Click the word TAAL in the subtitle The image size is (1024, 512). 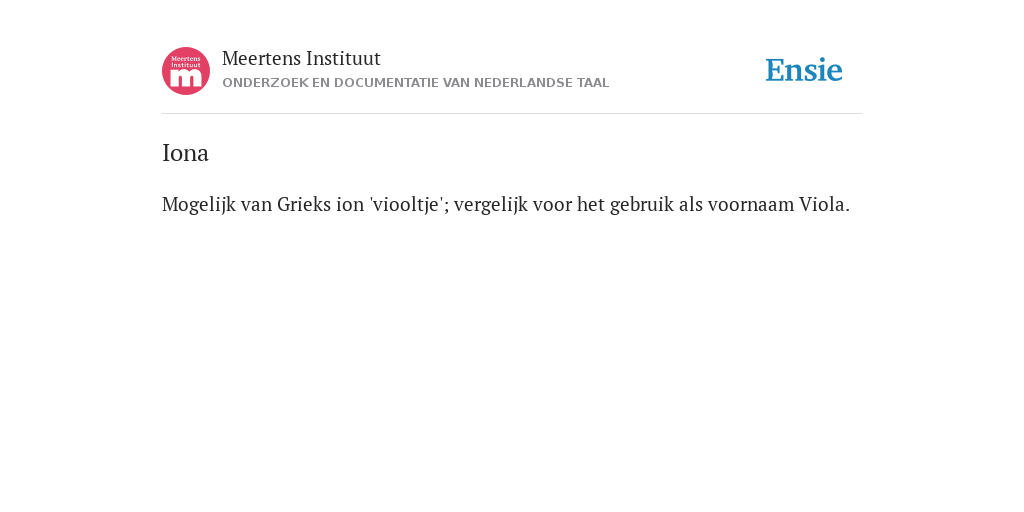(593, 83)
